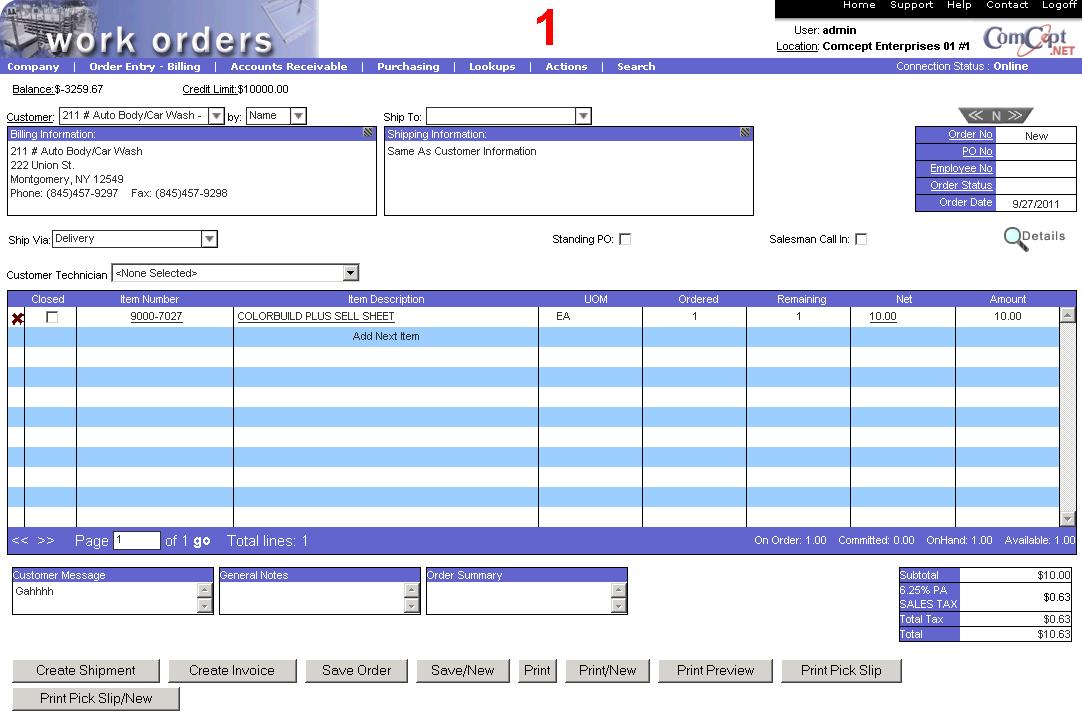This screenshot has height=716, width=1082.
Task: Click the Create Invoice button
Action: click(x=231, y=671)
